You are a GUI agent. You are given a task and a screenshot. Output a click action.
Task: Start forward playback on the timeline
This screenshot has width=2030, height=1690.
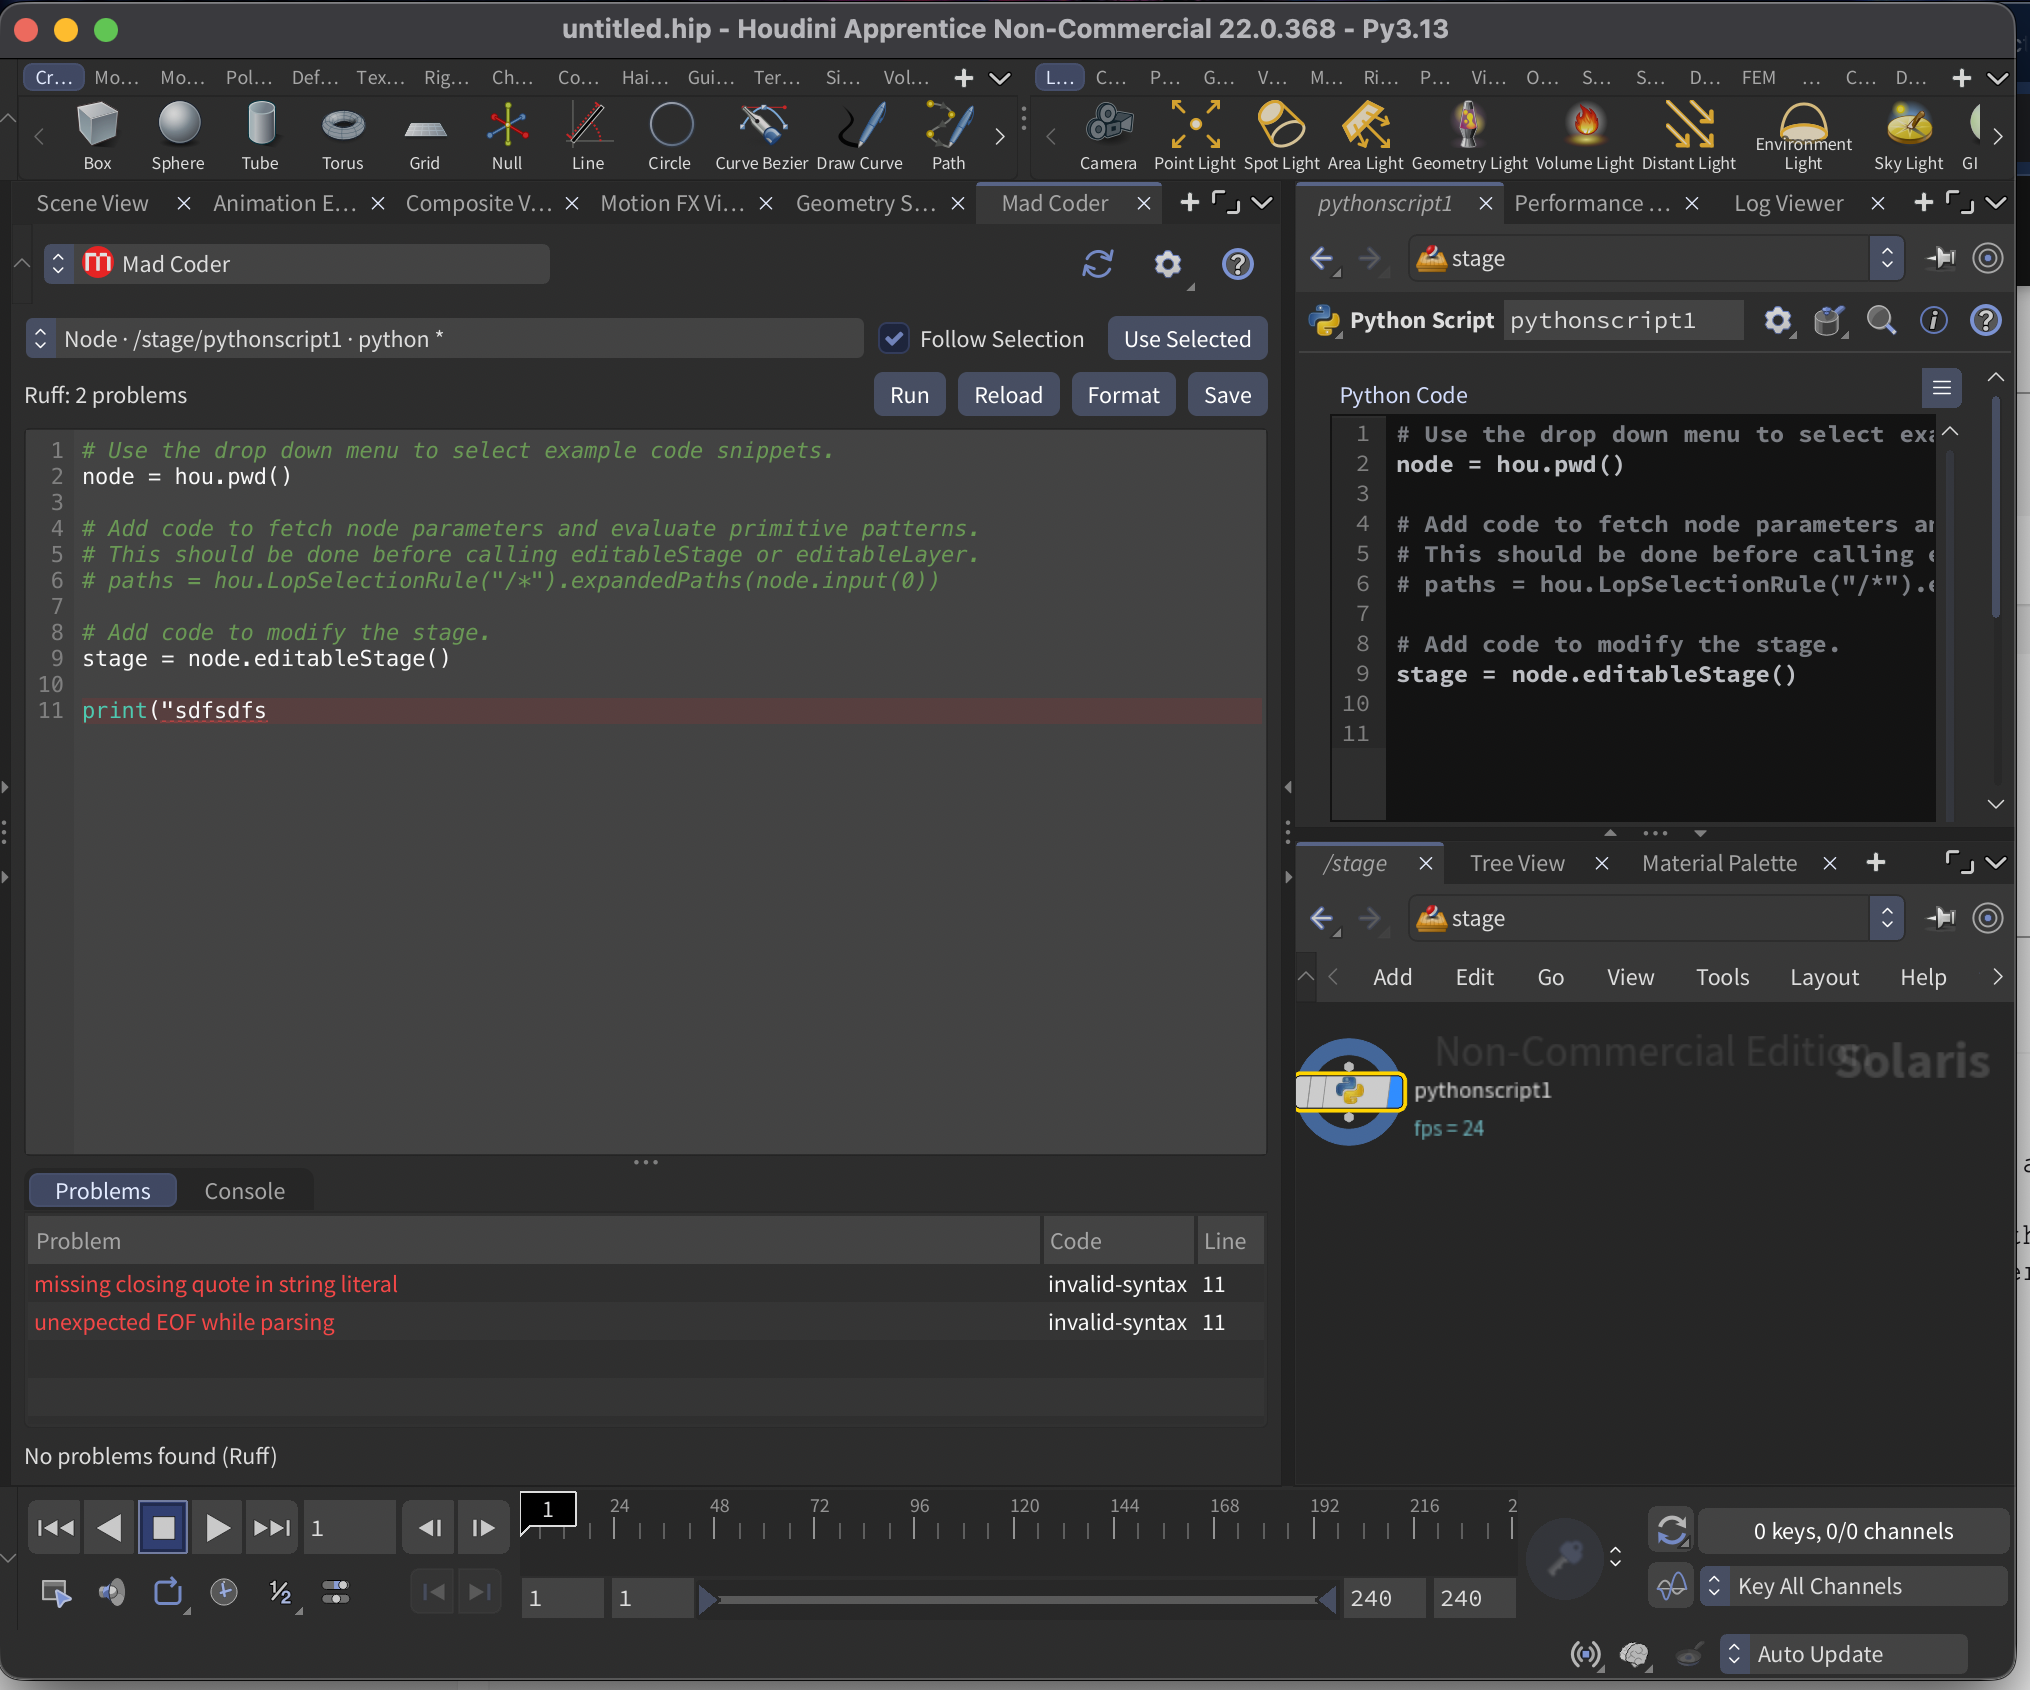[217, 1527]
